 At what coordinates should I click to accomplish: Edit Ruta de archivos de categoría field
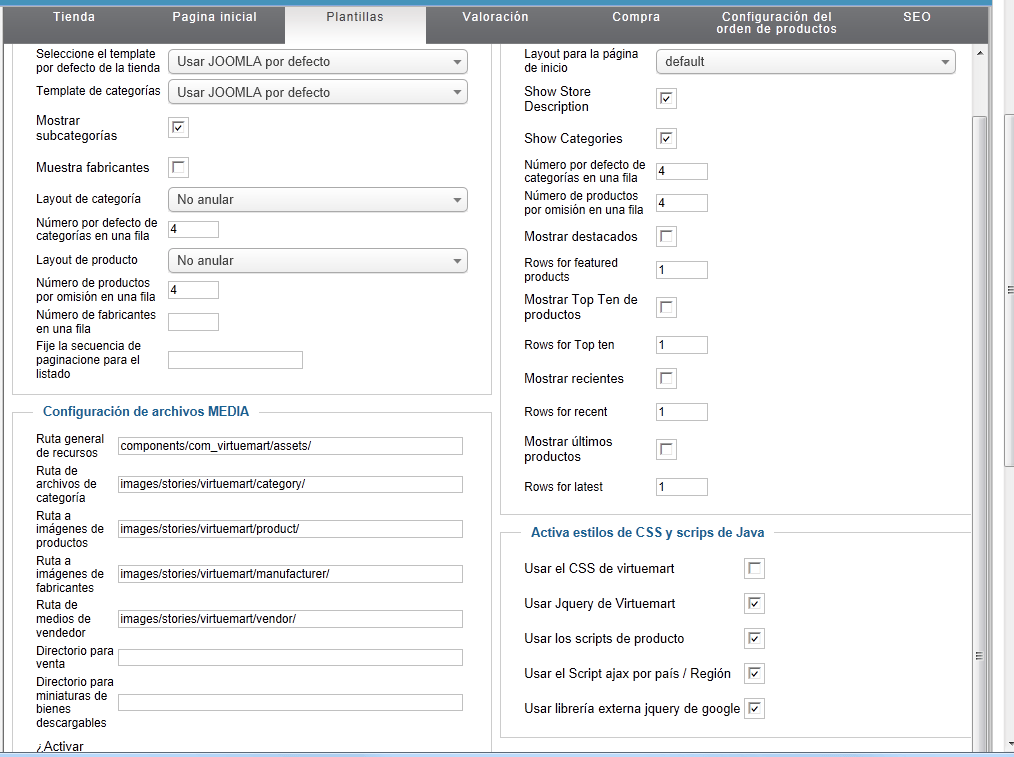[290, 484]
